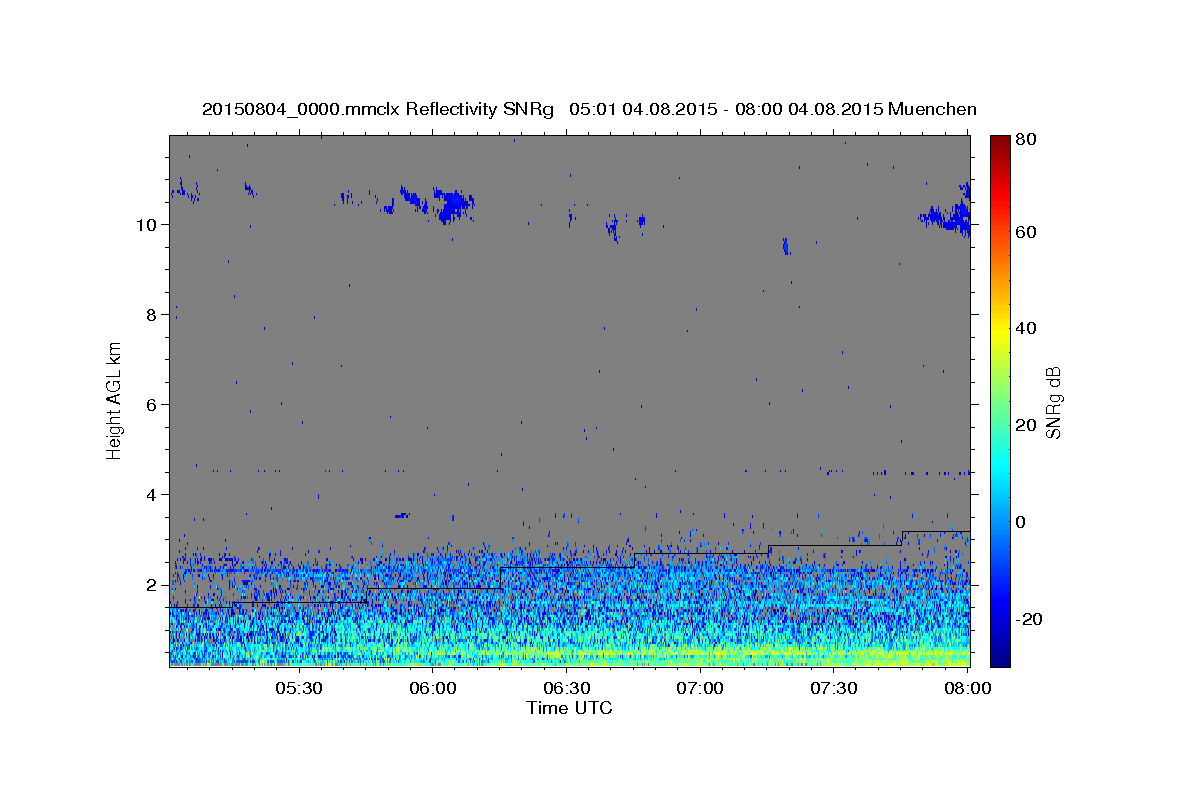Click the large blue cloud echo near 06:00
This screenshot has height=800, width=1200.
tap(453, 205)
